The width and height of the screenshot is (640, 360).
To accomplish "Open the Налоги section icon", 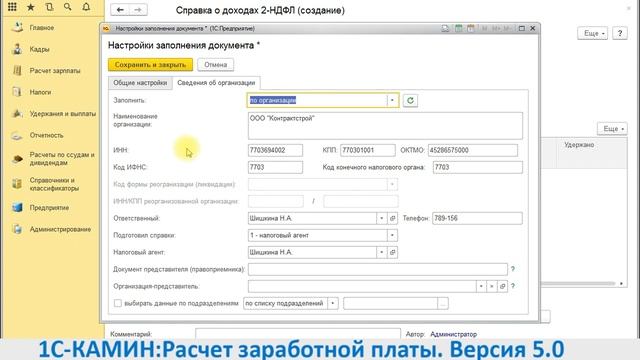I will (x=17, y=92).
